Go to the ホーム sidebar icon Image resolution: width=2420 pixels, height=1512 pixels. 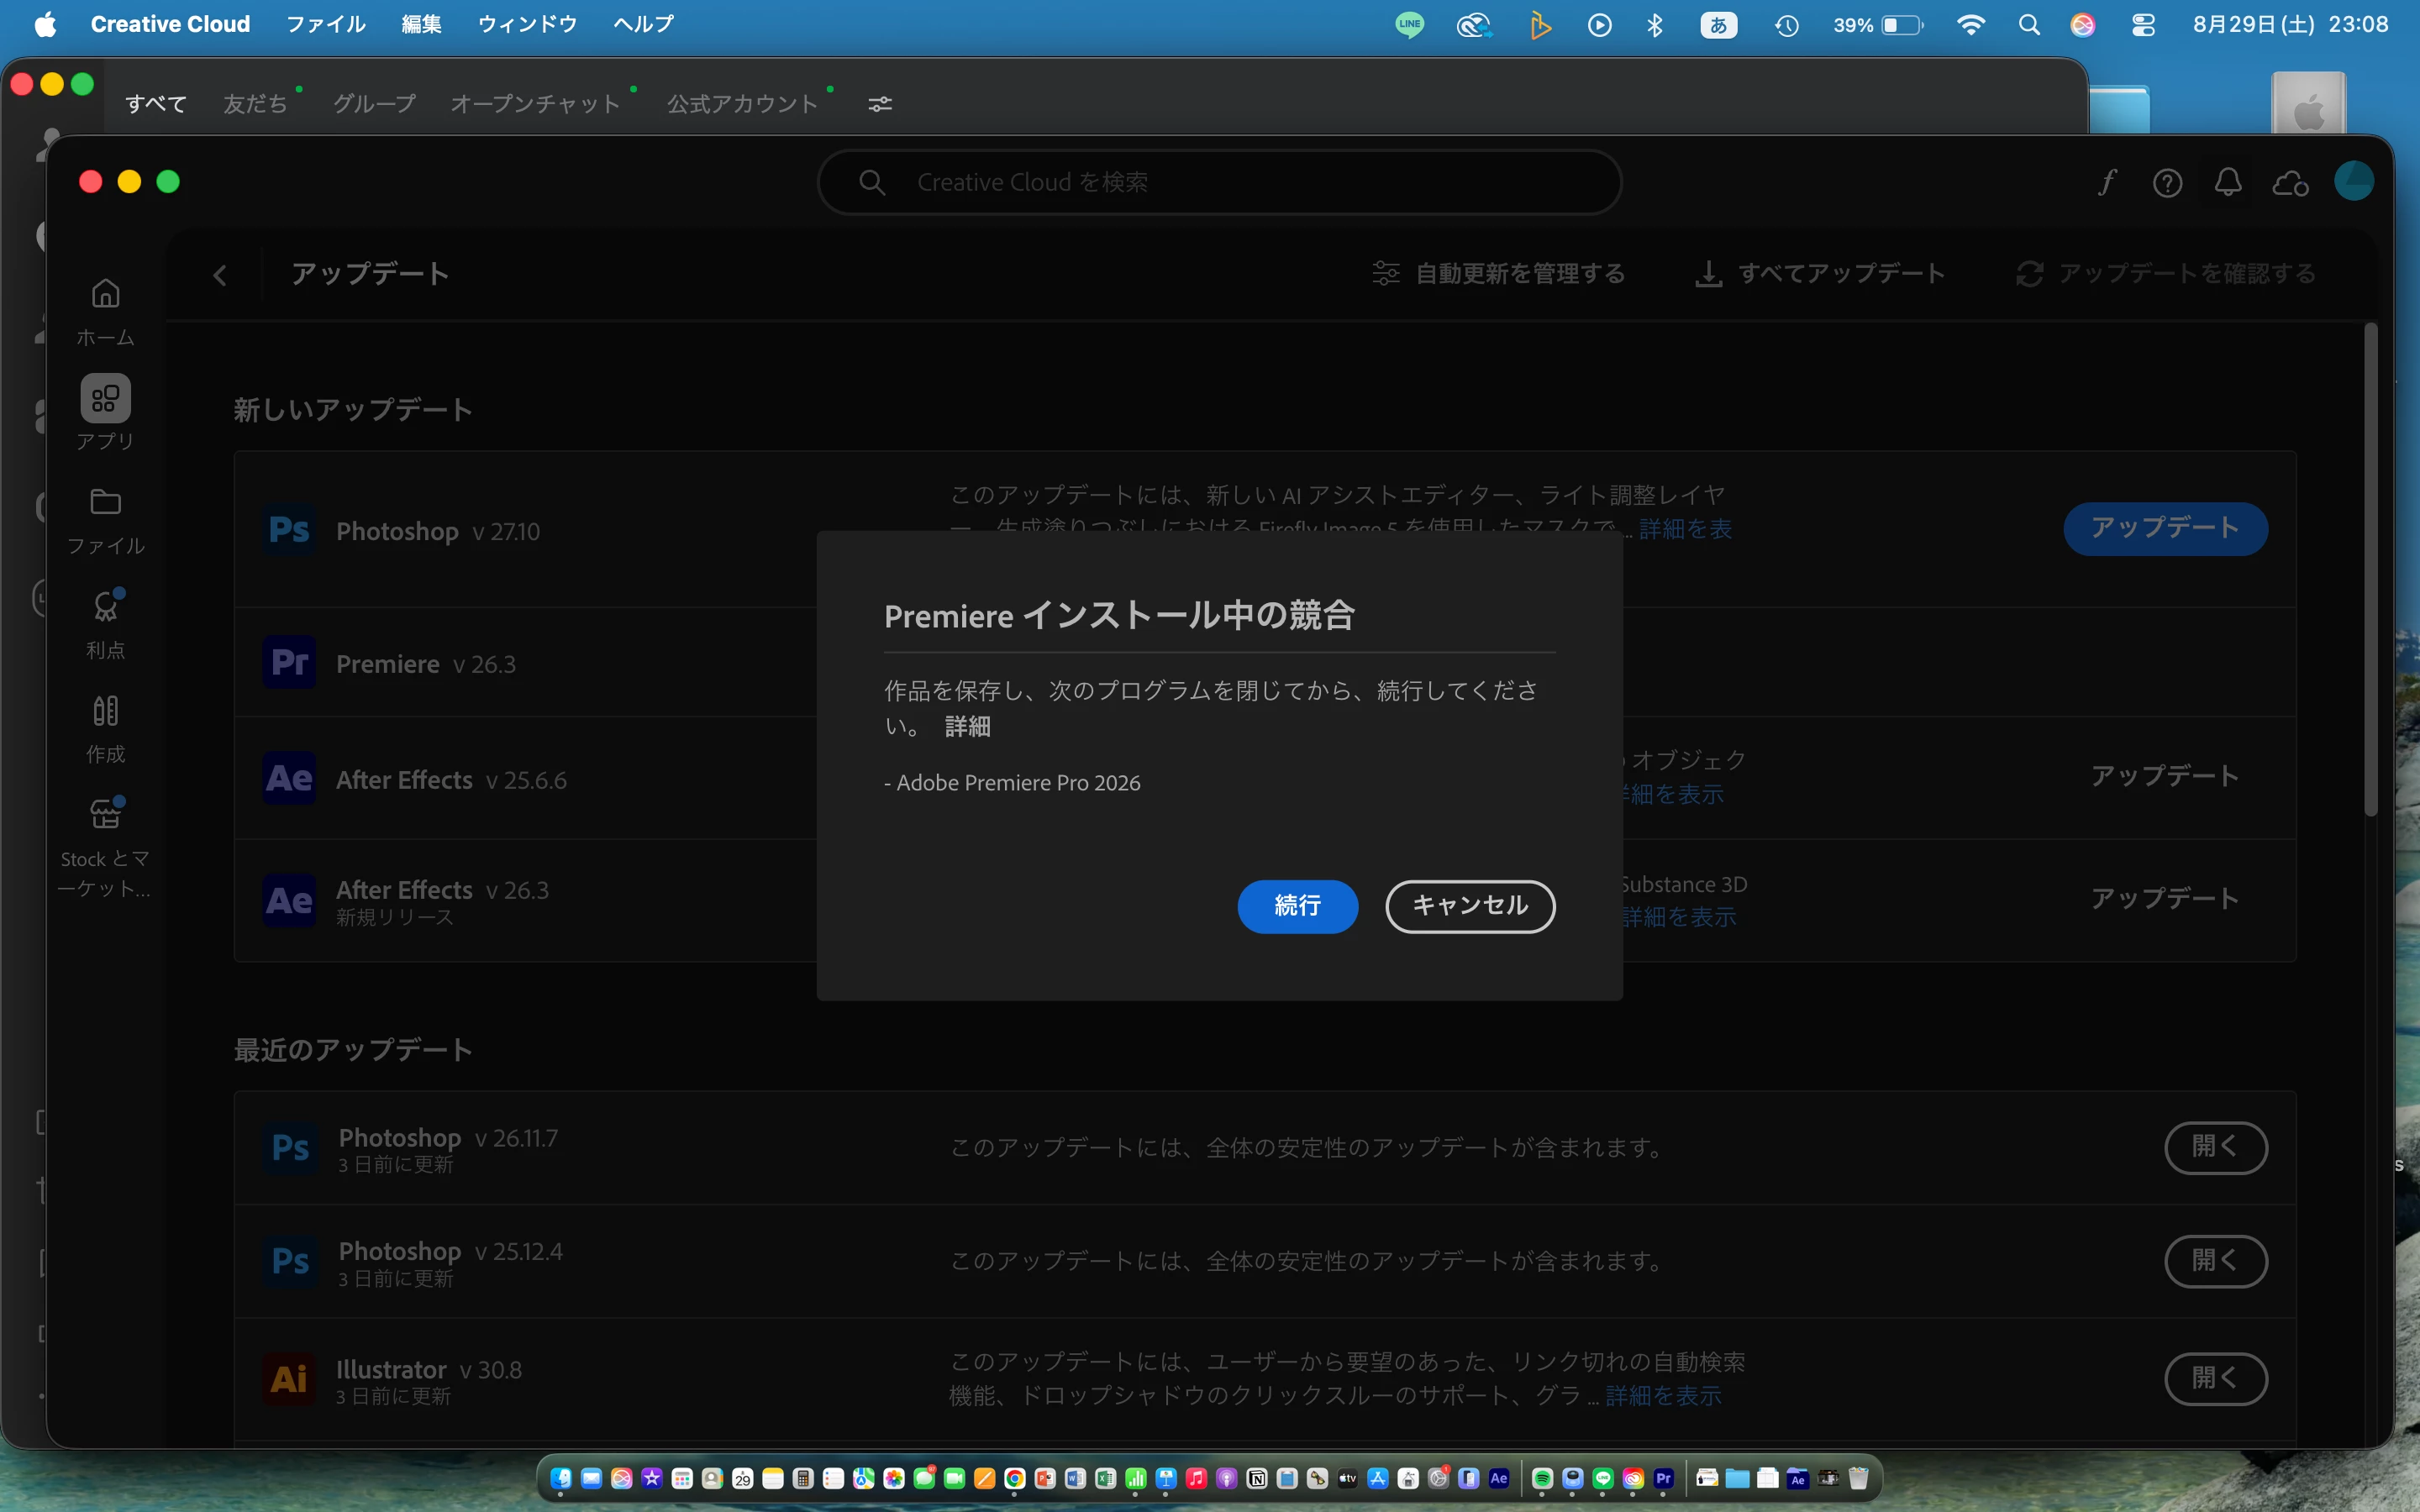click(105, 312)
